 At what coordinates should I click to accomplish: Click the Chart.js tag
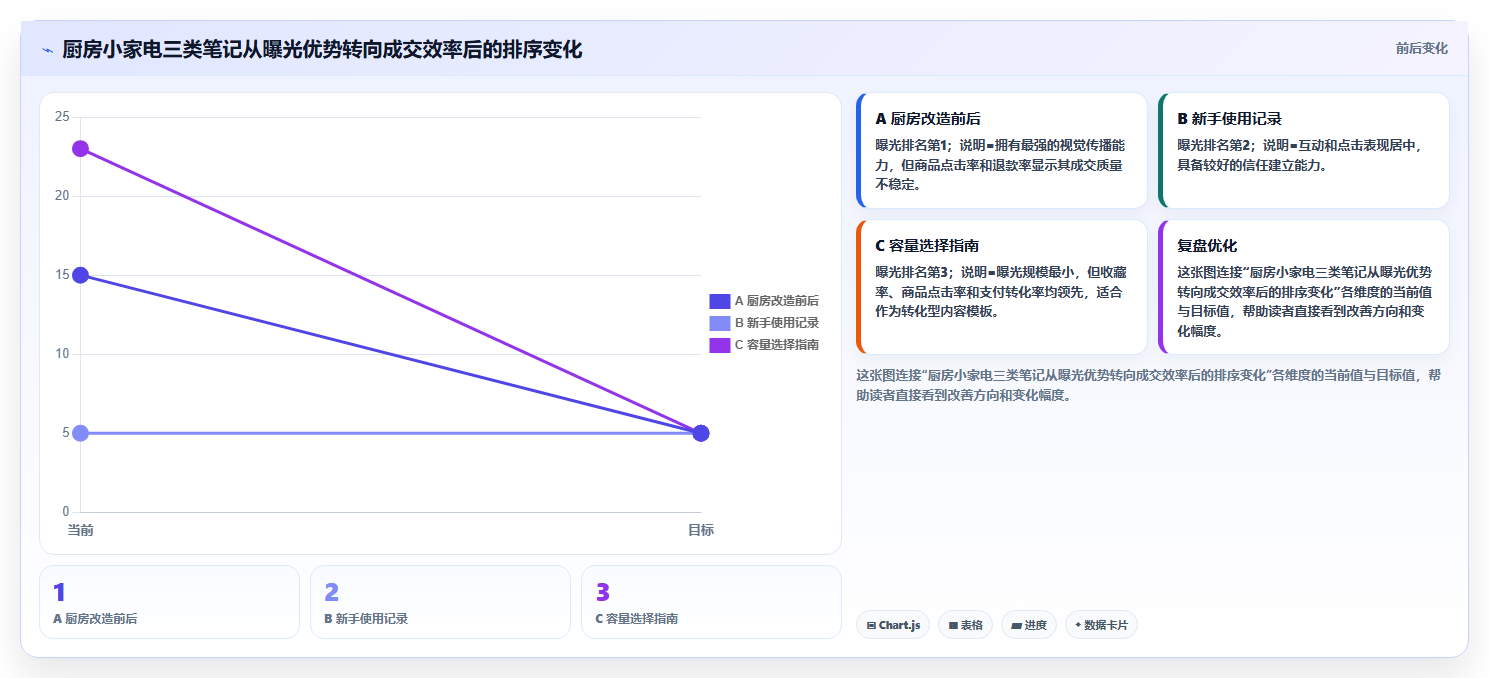(893, 625)
